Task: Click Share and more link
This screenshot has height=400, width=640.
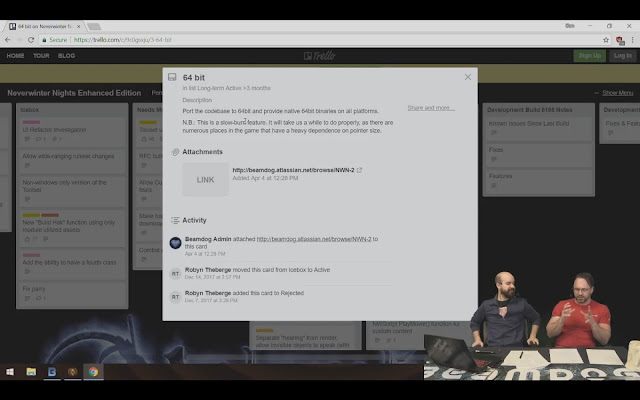Action: click(x=431, y=108)
